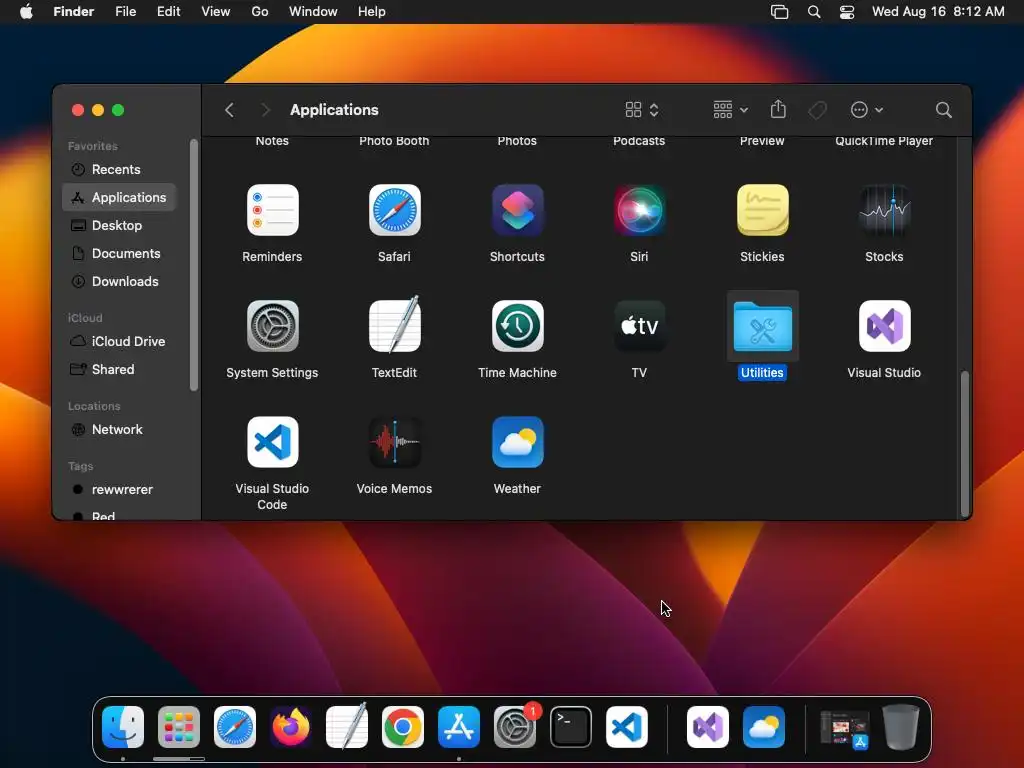Open the Go menu
The width and height of the screenshot is (1024, 768).
point(260,12)
